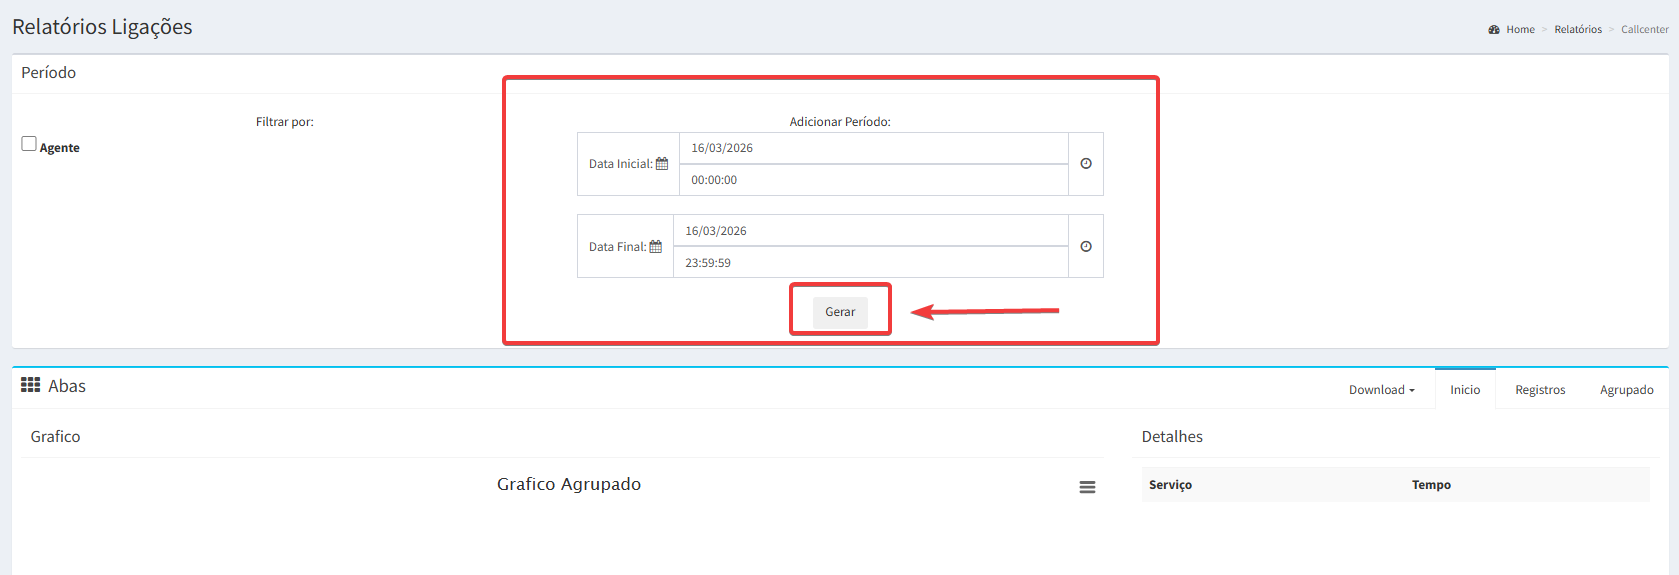Click the Data Inicial date field 16/03/2026
Screen dimensions: 1679x575
[x=873, y=148]
